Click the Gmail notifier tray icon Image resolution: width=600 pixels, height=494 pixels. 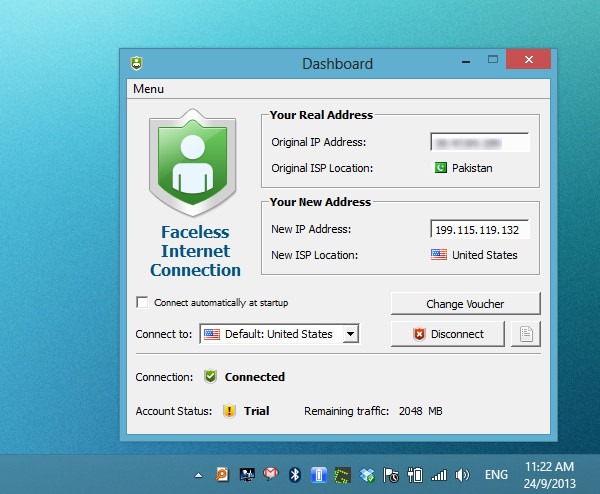click(270, 475)
